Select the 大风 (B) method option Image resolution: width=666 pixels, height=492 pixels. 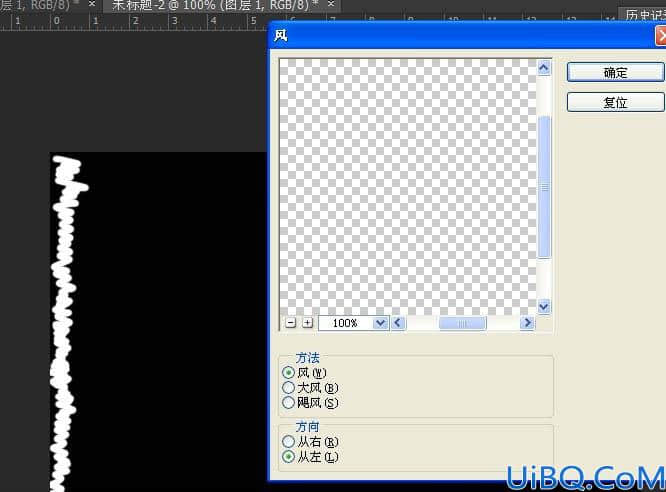coord(288,387)
